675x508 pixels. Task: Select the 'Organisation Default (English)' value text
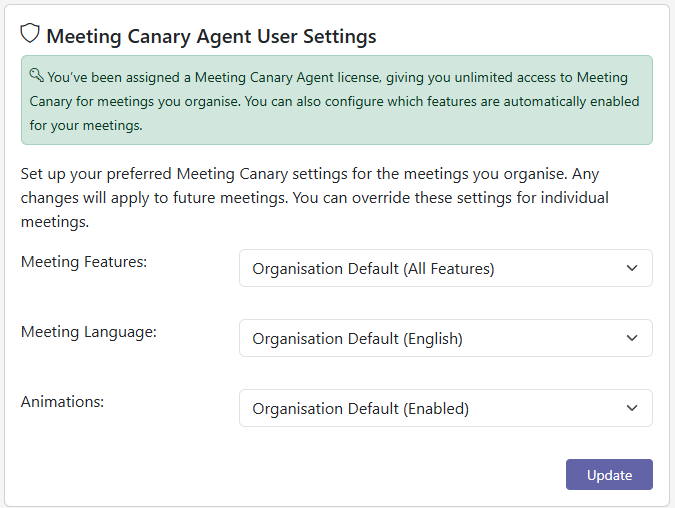(x=357, y=338)
